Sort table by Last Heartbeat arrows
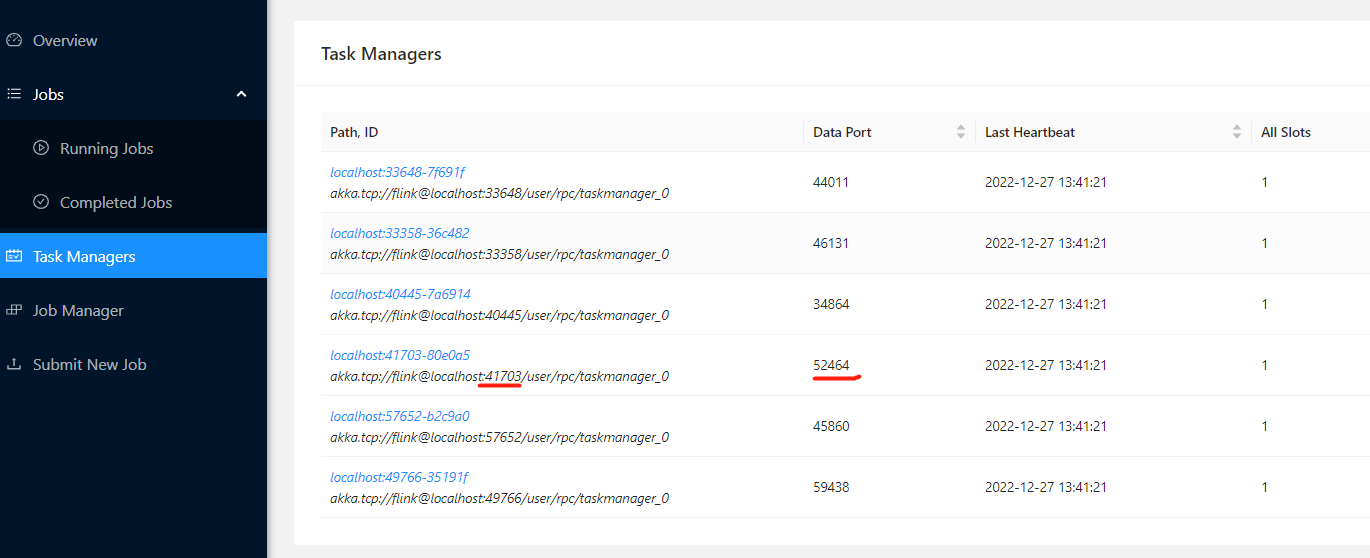 click(x=1237, y=132)
